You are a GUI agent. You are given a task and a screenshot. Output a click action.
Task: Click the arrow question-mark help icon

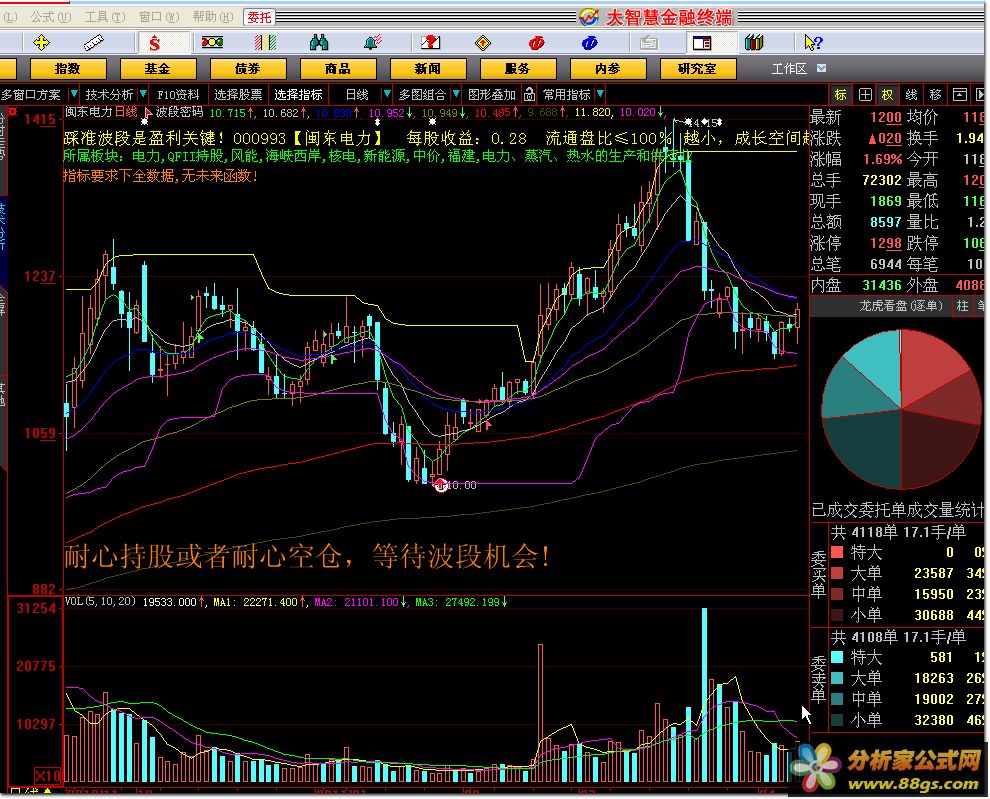pyautogui.click(x=813, y=42)
